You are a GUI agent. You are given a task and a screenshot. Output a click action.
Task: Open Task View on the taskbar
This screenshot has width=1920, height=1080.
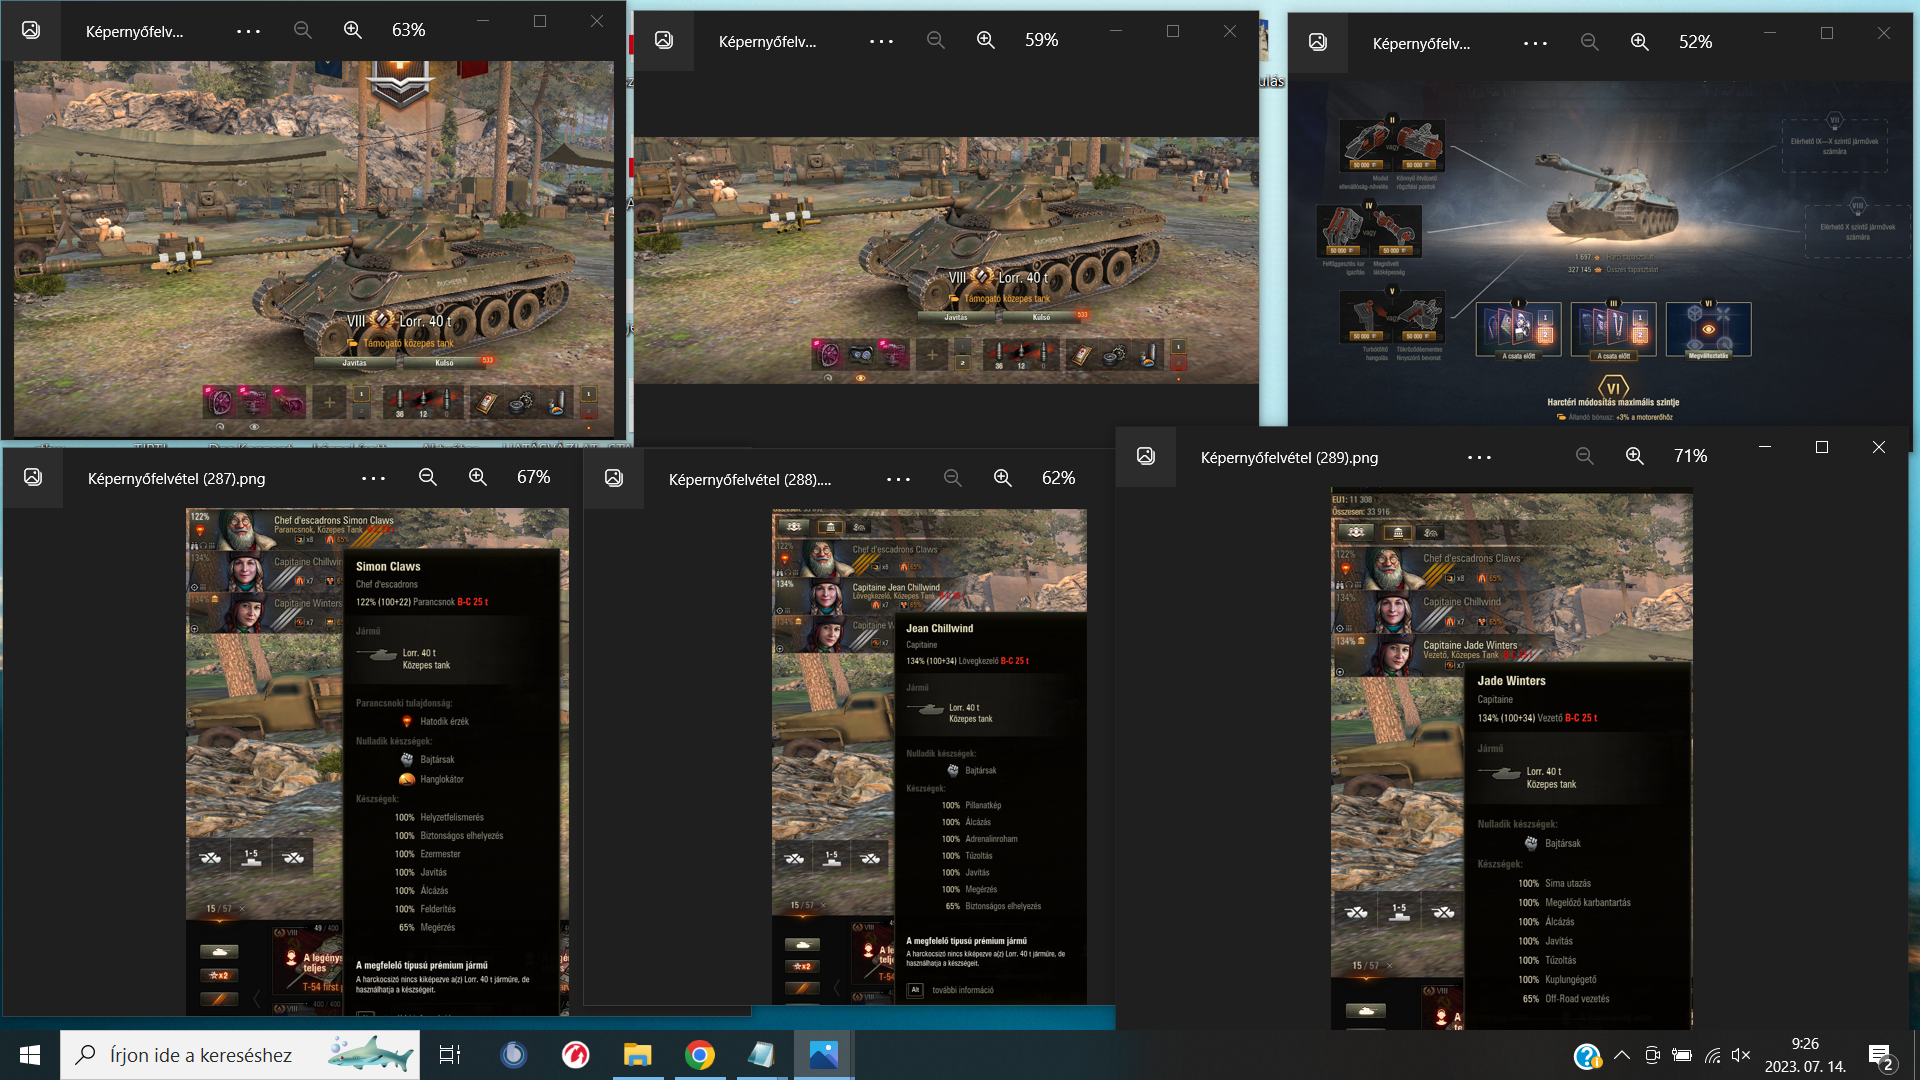(450, 1055)
